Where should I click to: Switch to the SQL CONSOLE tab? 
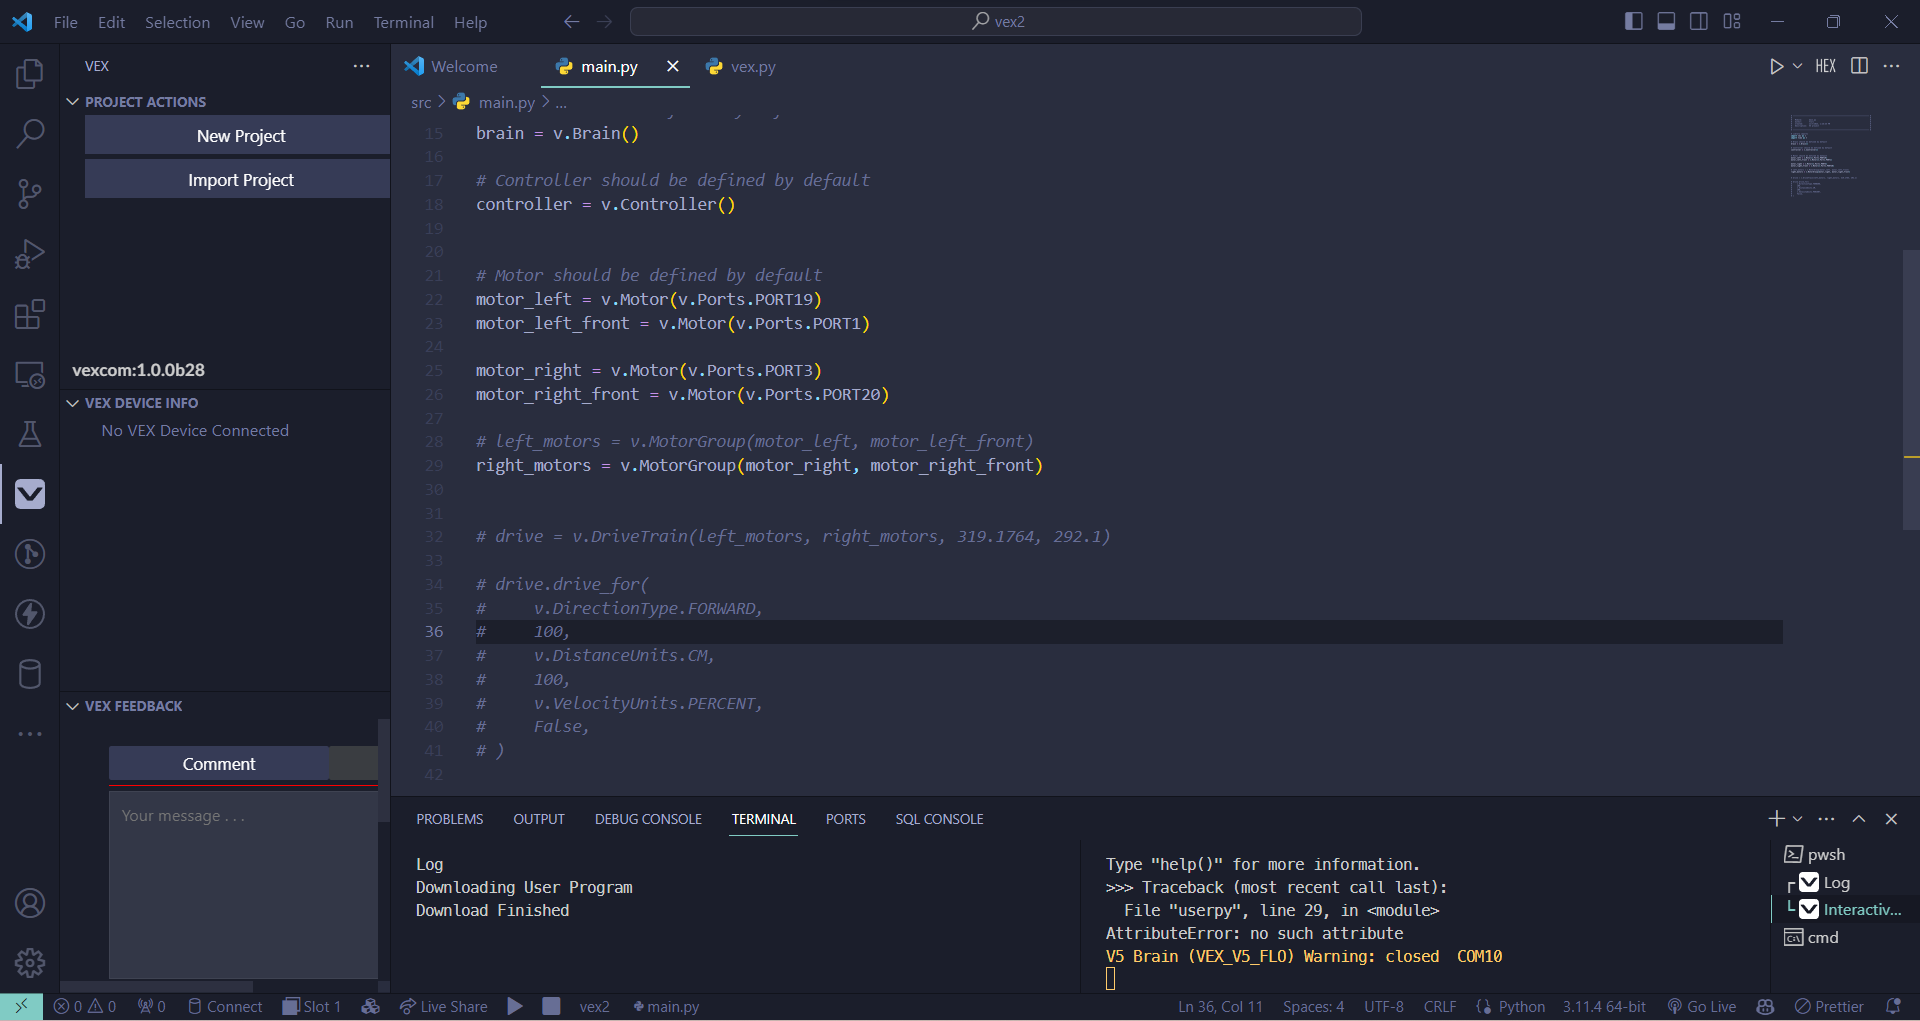tap(939, 819)
